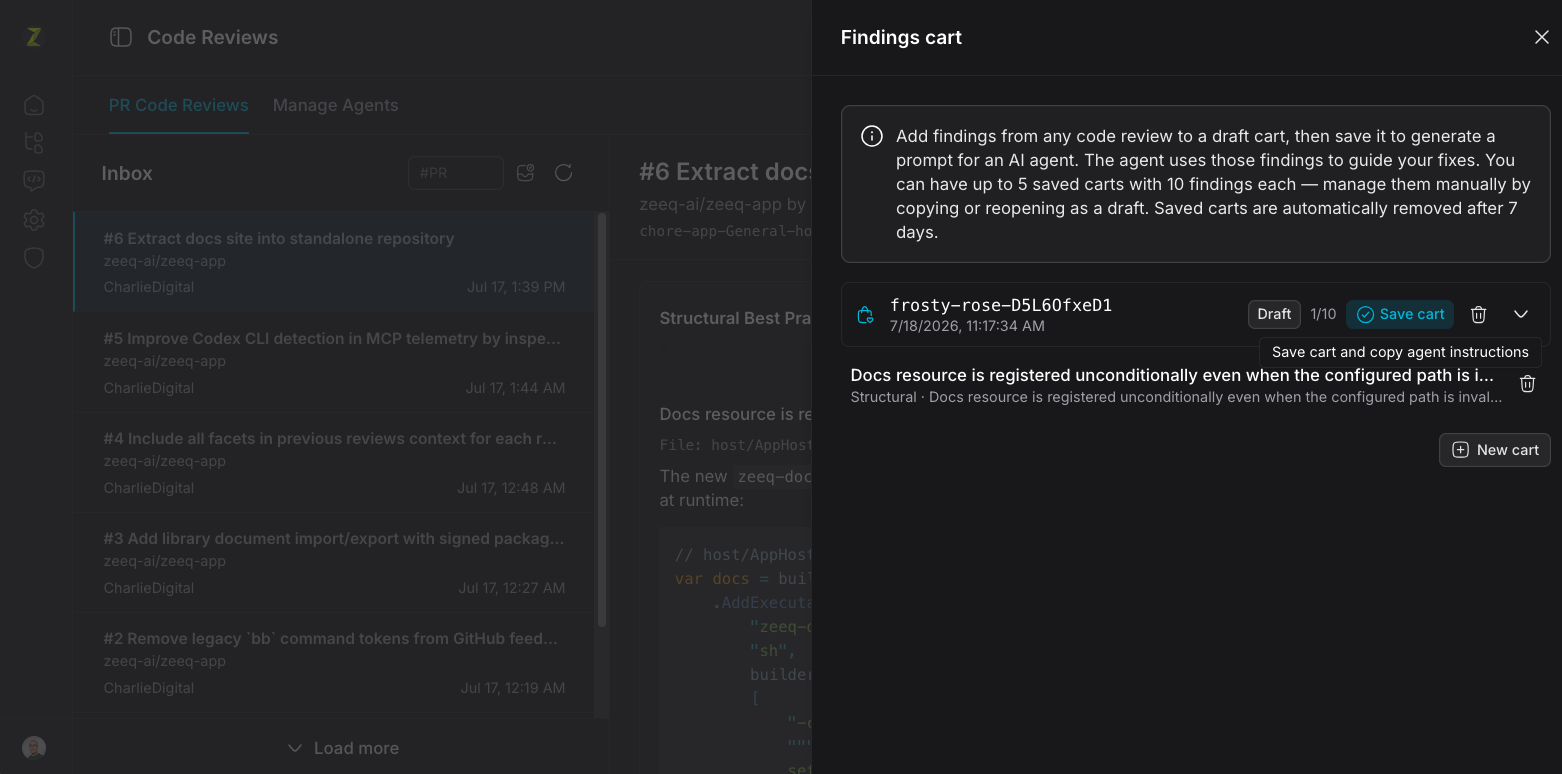
Task: Click the Inbox heading
Action: (127, 173)
